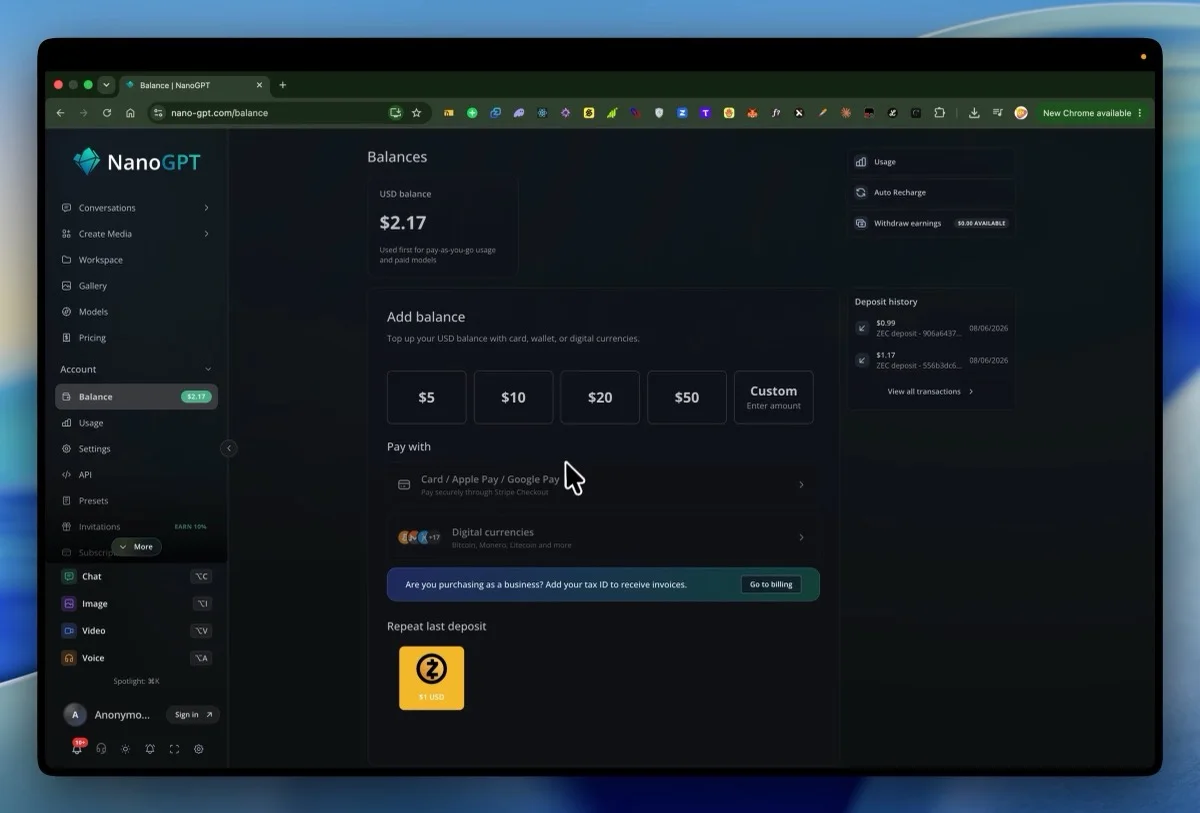Click the Anonymous user avatar
1200x813 pixels.
(75, 715)
